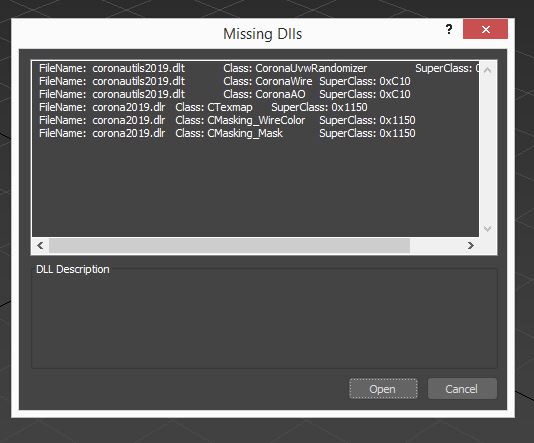Select the CMasking_Mask class row
This screenshot has height=443, width=534.
tap(256, 133)
